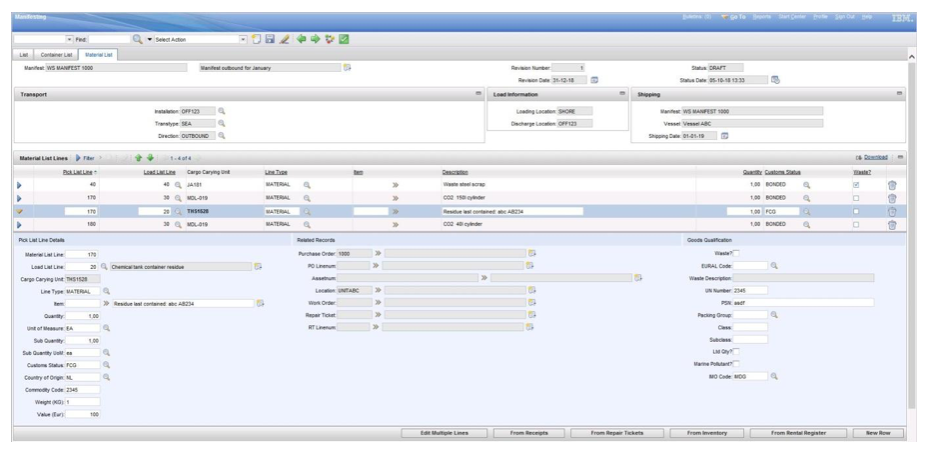Open the calendar picker for Revision Date
The image size is (928, 453).
(x=595, y=79)
